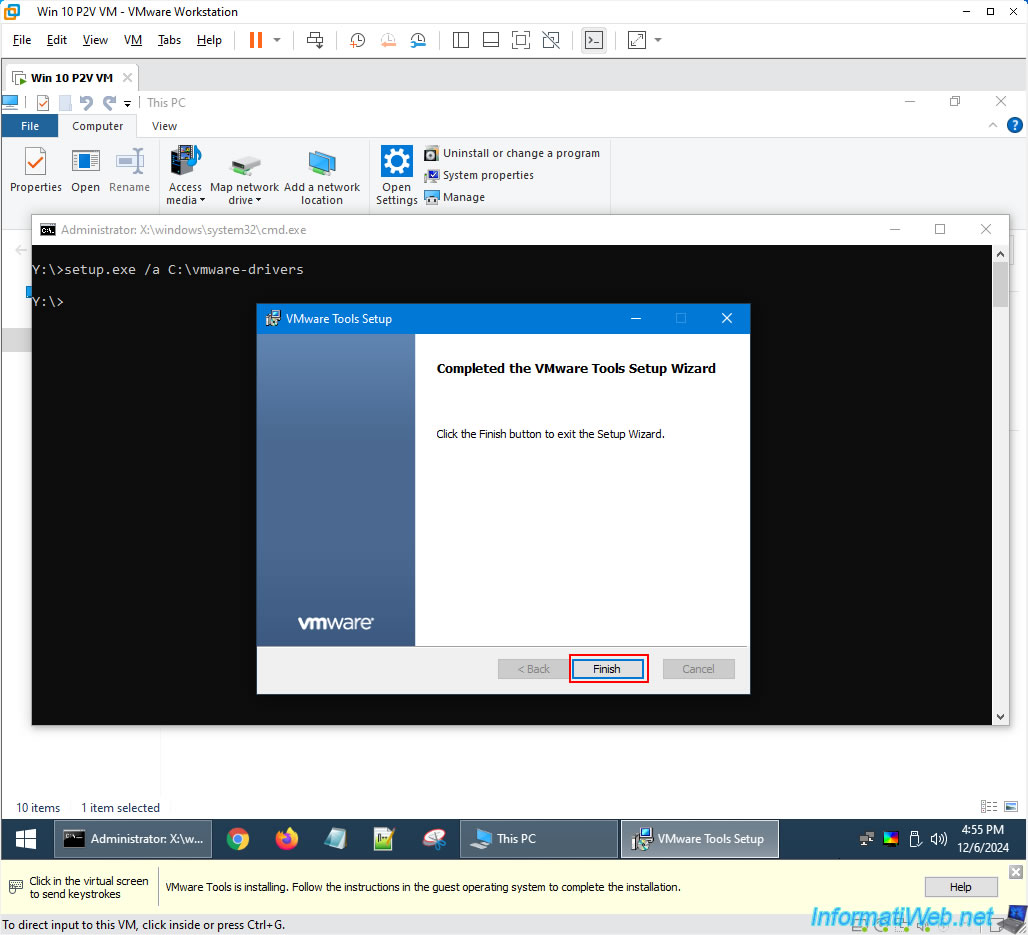
Task: Toggle the bottom thumbnail bar icon
Action: pos(490,40)
